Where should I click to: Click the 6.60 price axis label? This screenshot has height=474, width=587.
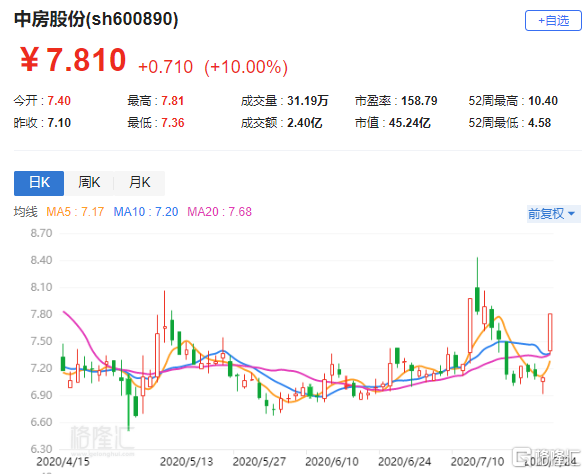(41, 422)
